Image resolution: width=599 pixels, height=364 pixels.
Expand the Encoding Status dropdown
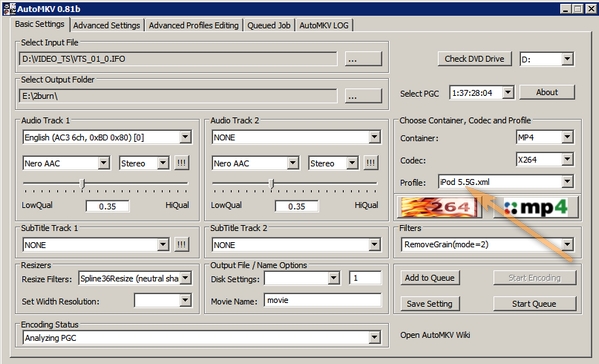click(374, 337)
